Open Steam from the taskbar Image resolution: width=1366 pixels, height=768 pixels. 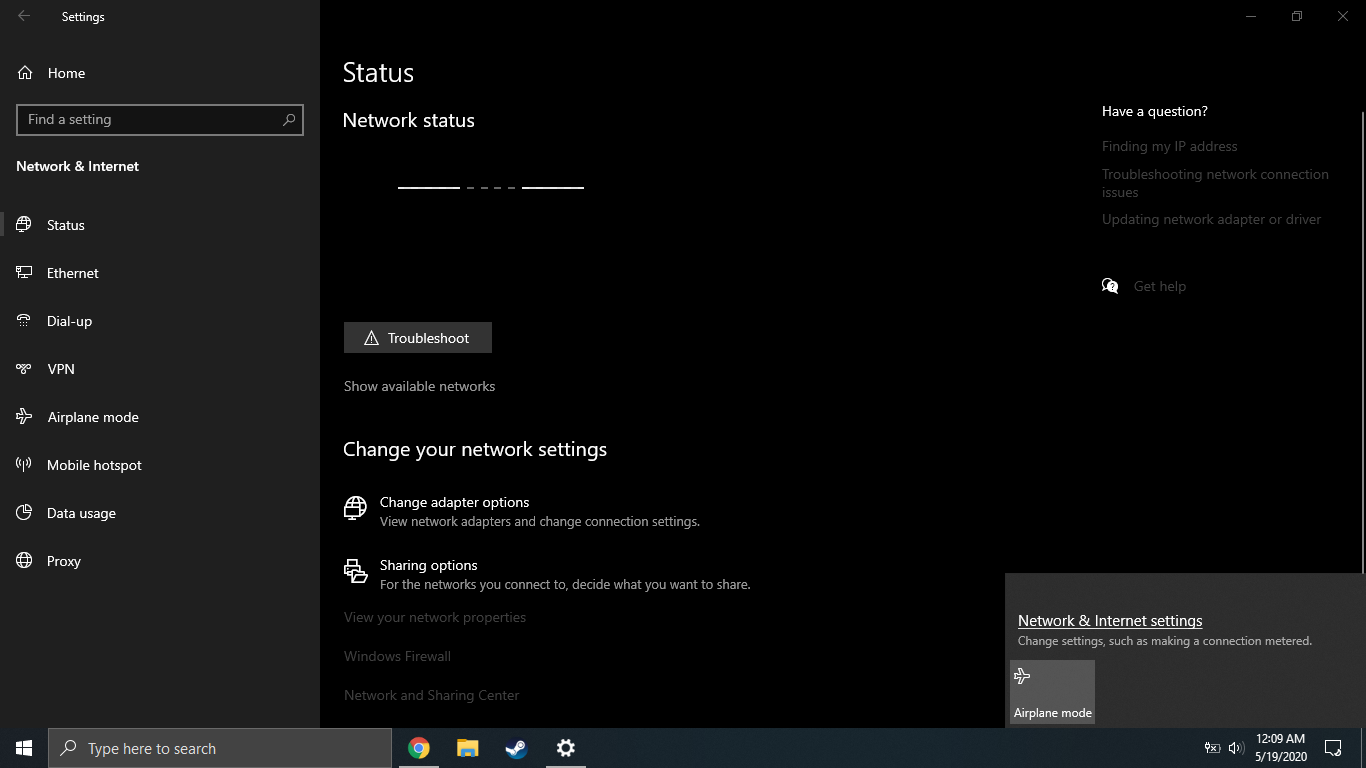point(516,748)
